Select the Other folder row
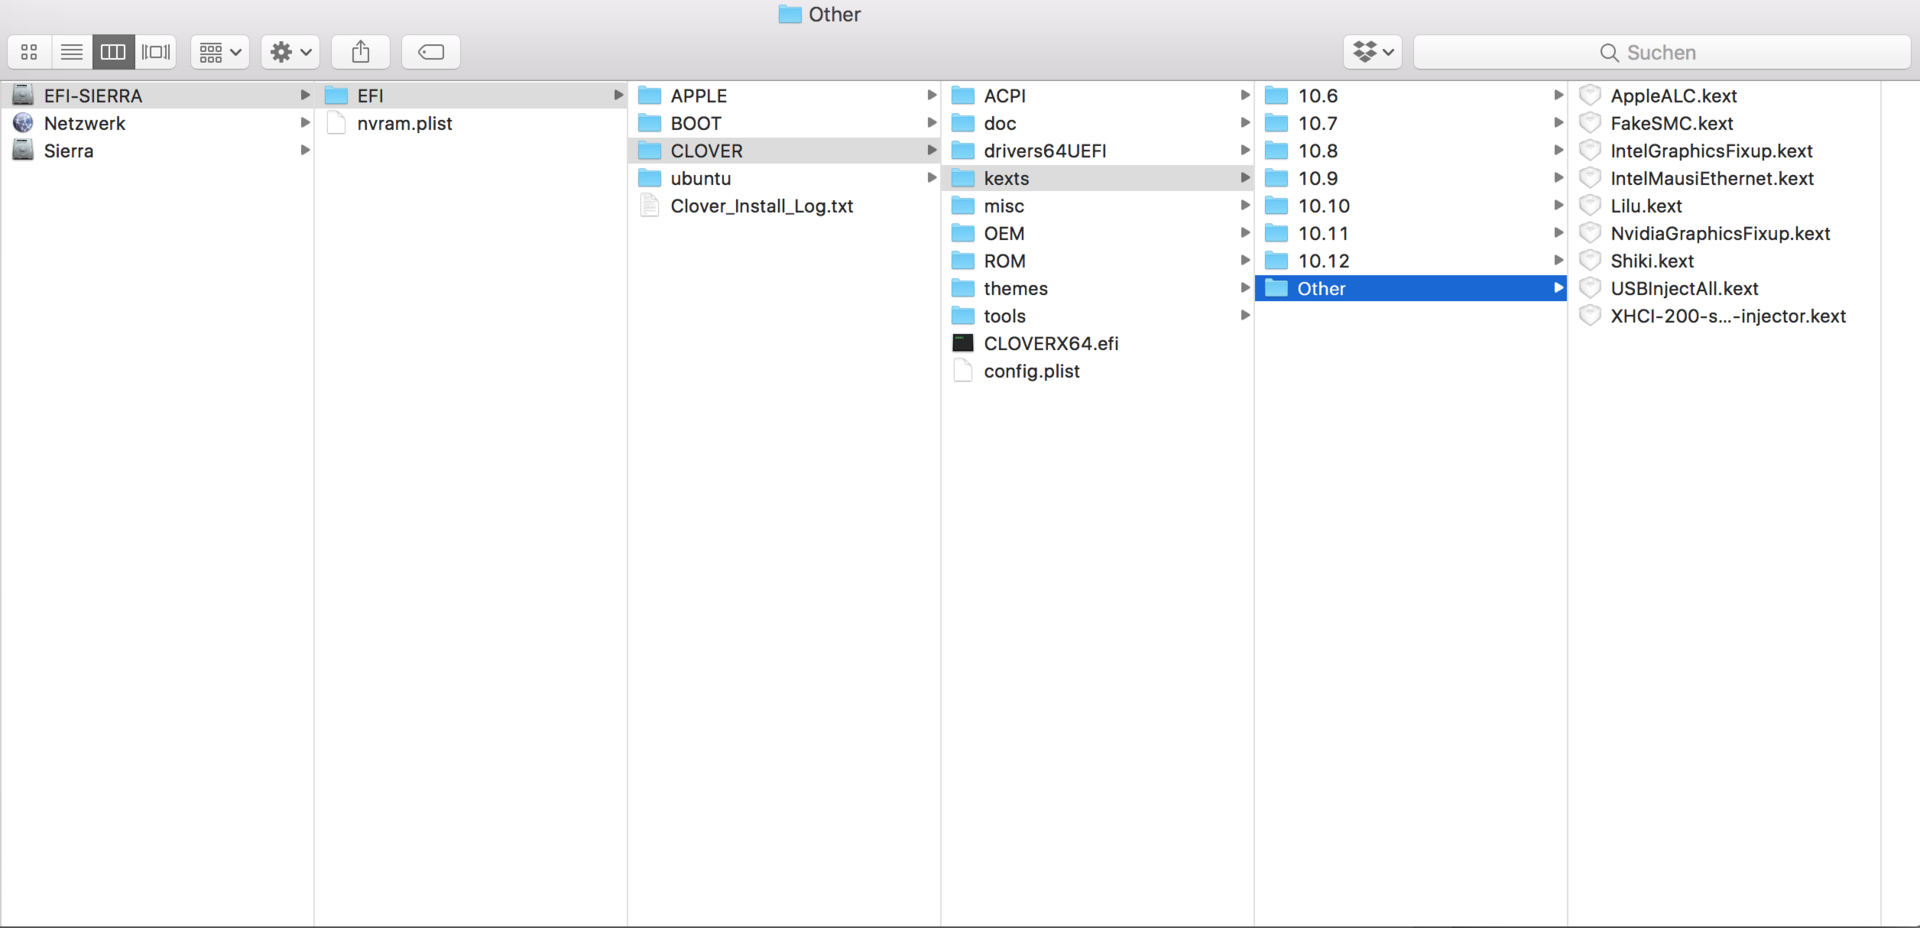The width and height of the screenshot is (1920, 928). [1410, 288]
